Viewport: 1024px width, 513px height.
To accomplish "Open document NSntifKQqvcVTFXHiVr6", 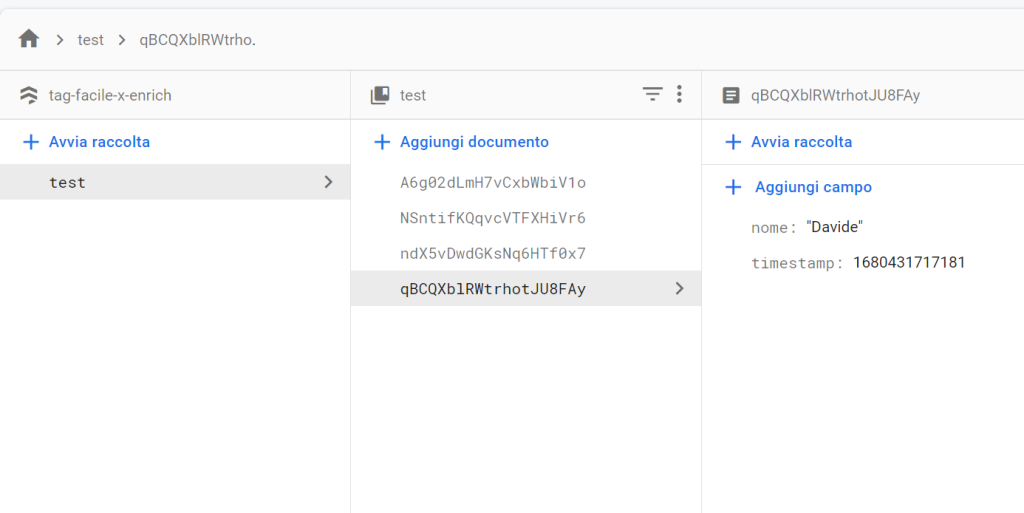I will tap(526, 218).
